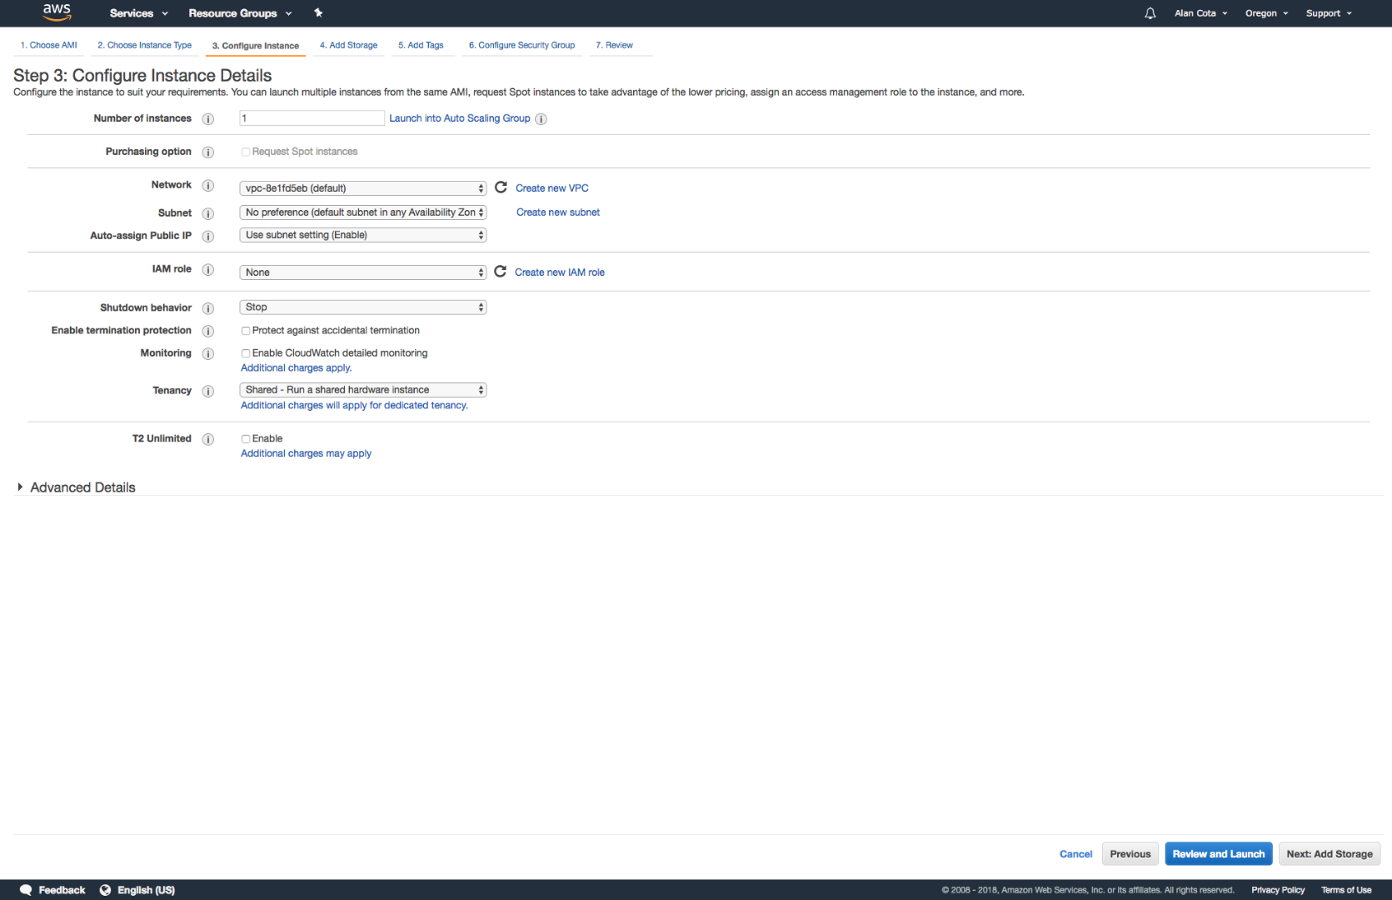Screen dimensions: 1392x900
Task: Enable Protect against accidental termination
Action: pyautogui.click(x=245, y=331)
